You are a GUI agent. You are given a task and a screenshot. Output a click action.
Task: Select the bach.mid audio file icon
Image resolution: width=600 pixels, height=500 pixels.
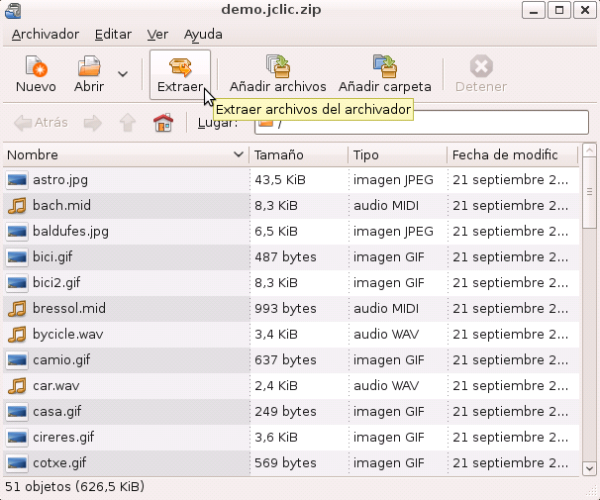17,206
